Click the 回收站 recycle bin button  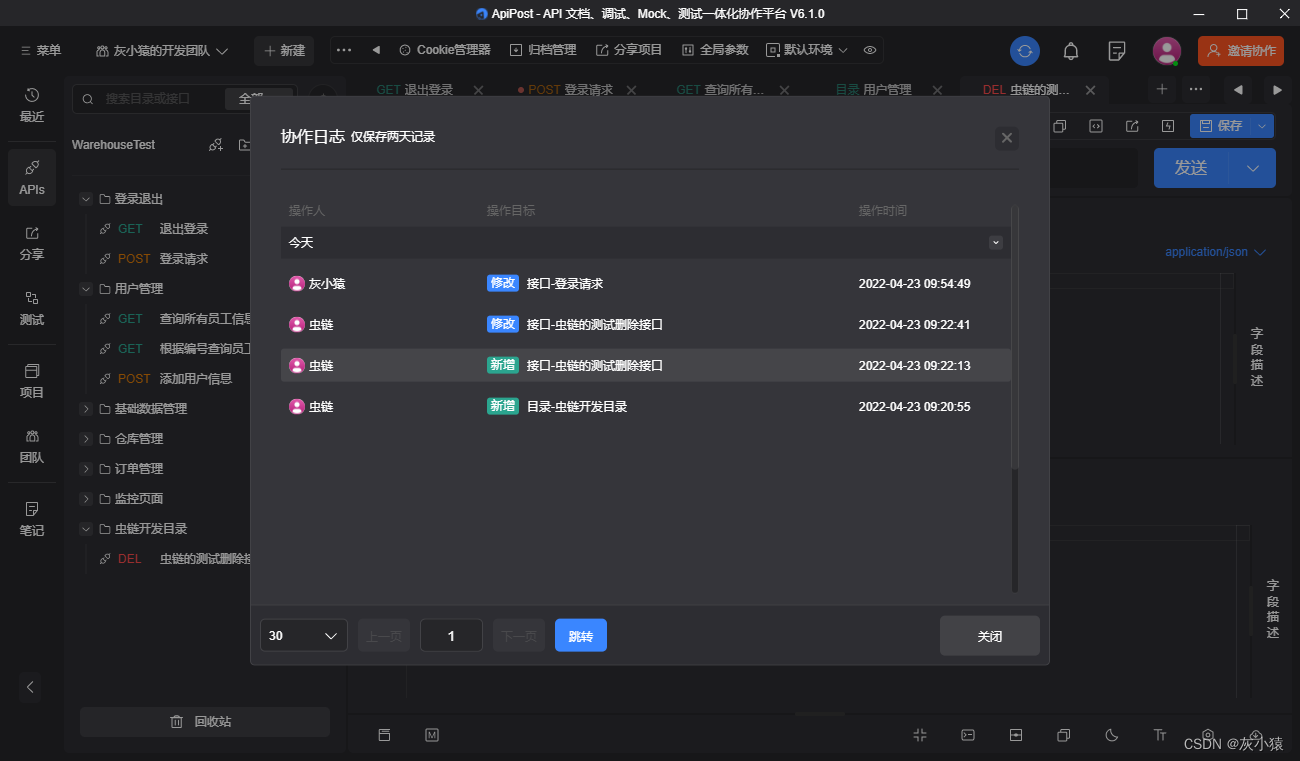click(x=205, y=721)
